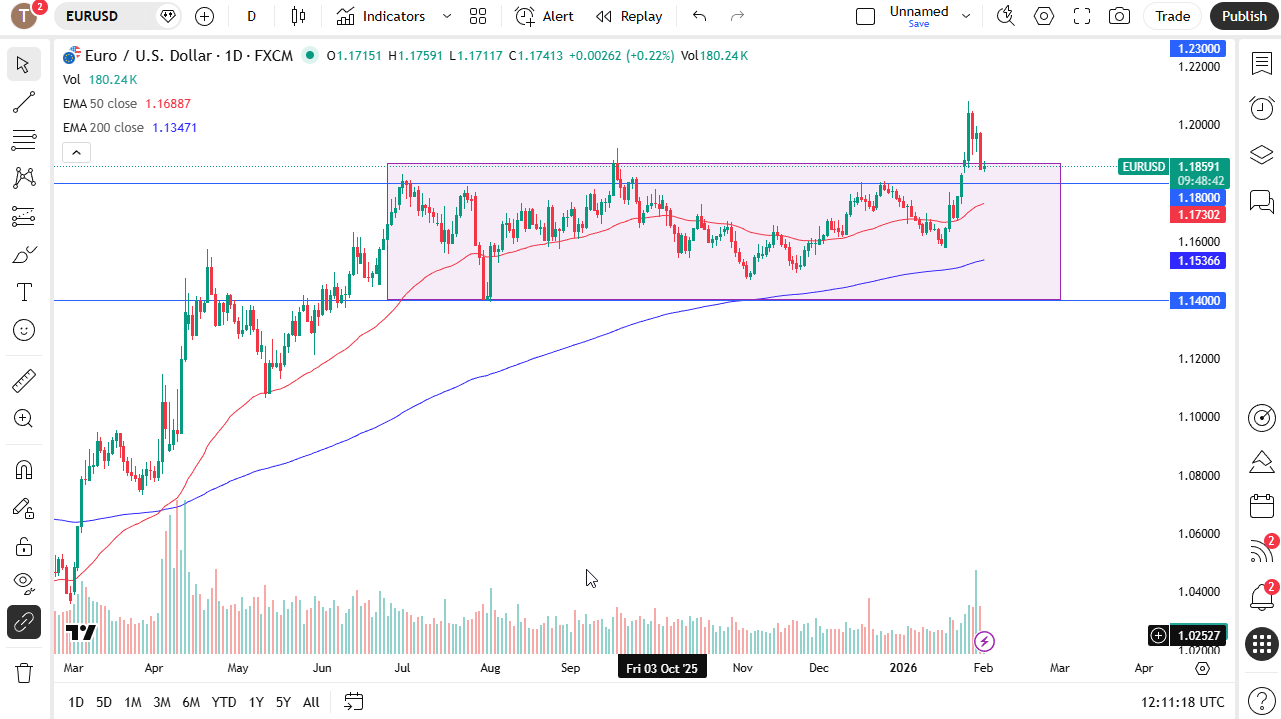Open the chart patterns tool
1281x719 pixels.
click(24, 178)
